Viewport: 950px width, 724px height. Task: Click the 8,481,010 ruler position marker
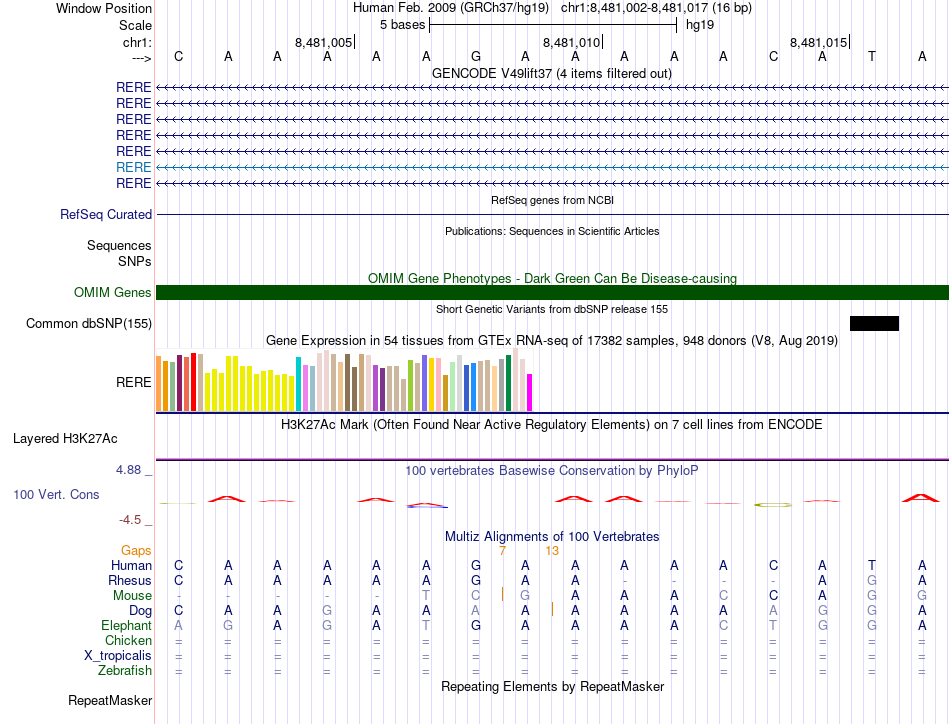click(x=572, y=42)
